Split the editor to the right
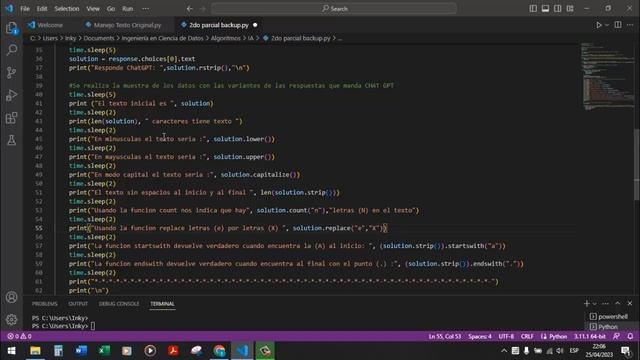Viewport: 640px width, 360px height. 618,25
